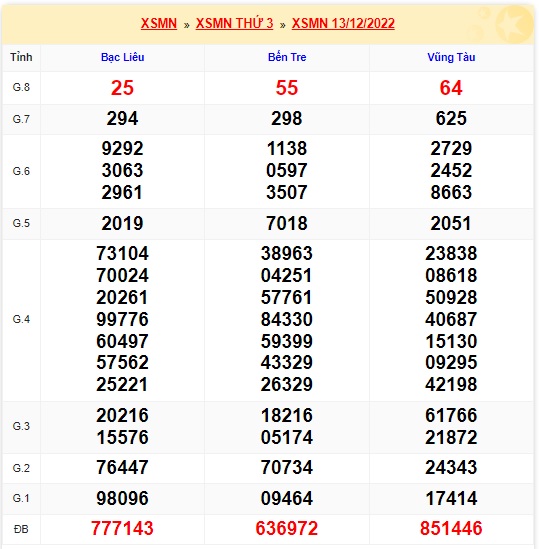Select the G.2 row label
The width and height of the screenshot is (539, 549).
[21, 468]
